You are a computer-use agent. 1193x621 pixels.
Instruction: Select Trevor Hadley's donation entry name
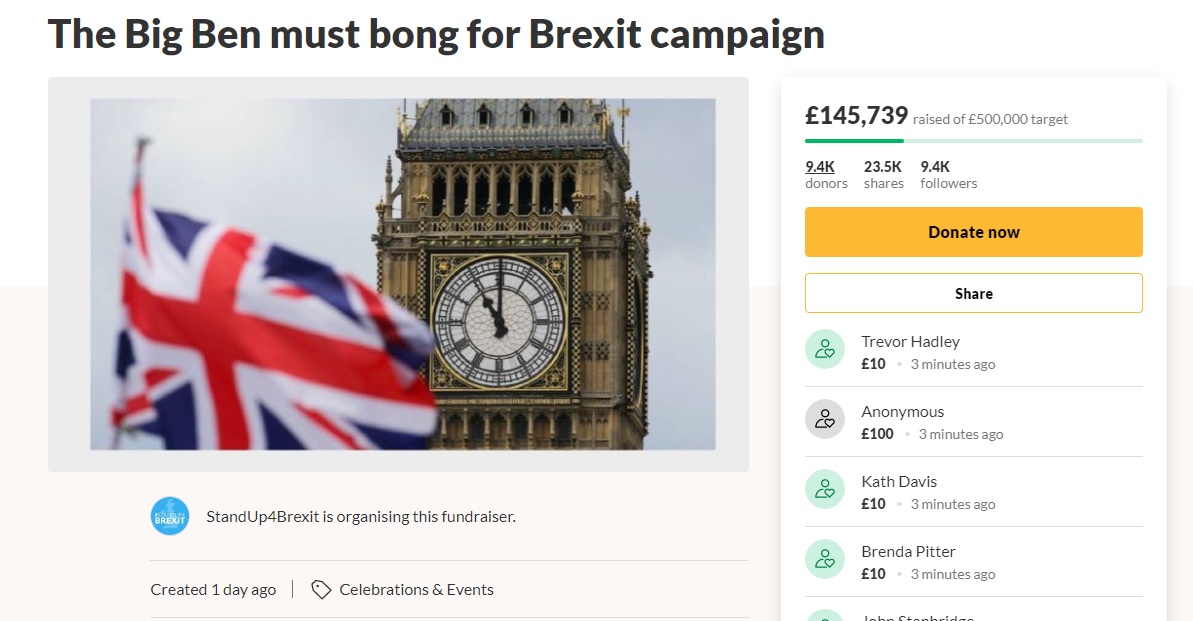(x=910, y=341)
